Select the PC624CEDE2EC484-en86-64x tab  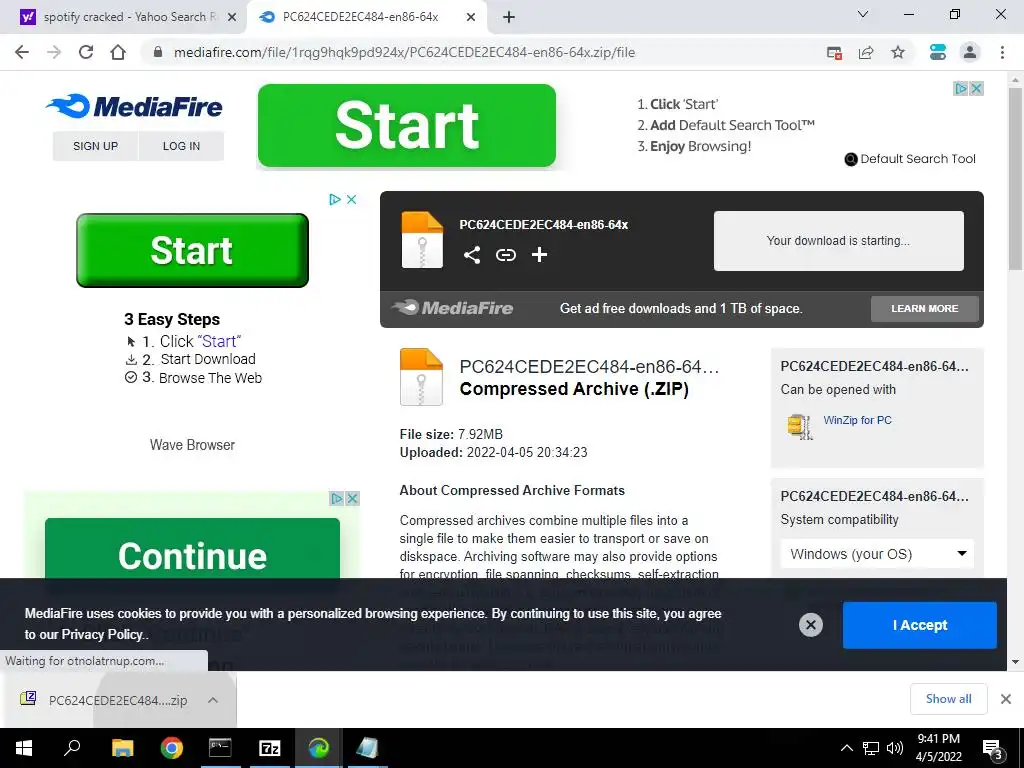[360, 17]
